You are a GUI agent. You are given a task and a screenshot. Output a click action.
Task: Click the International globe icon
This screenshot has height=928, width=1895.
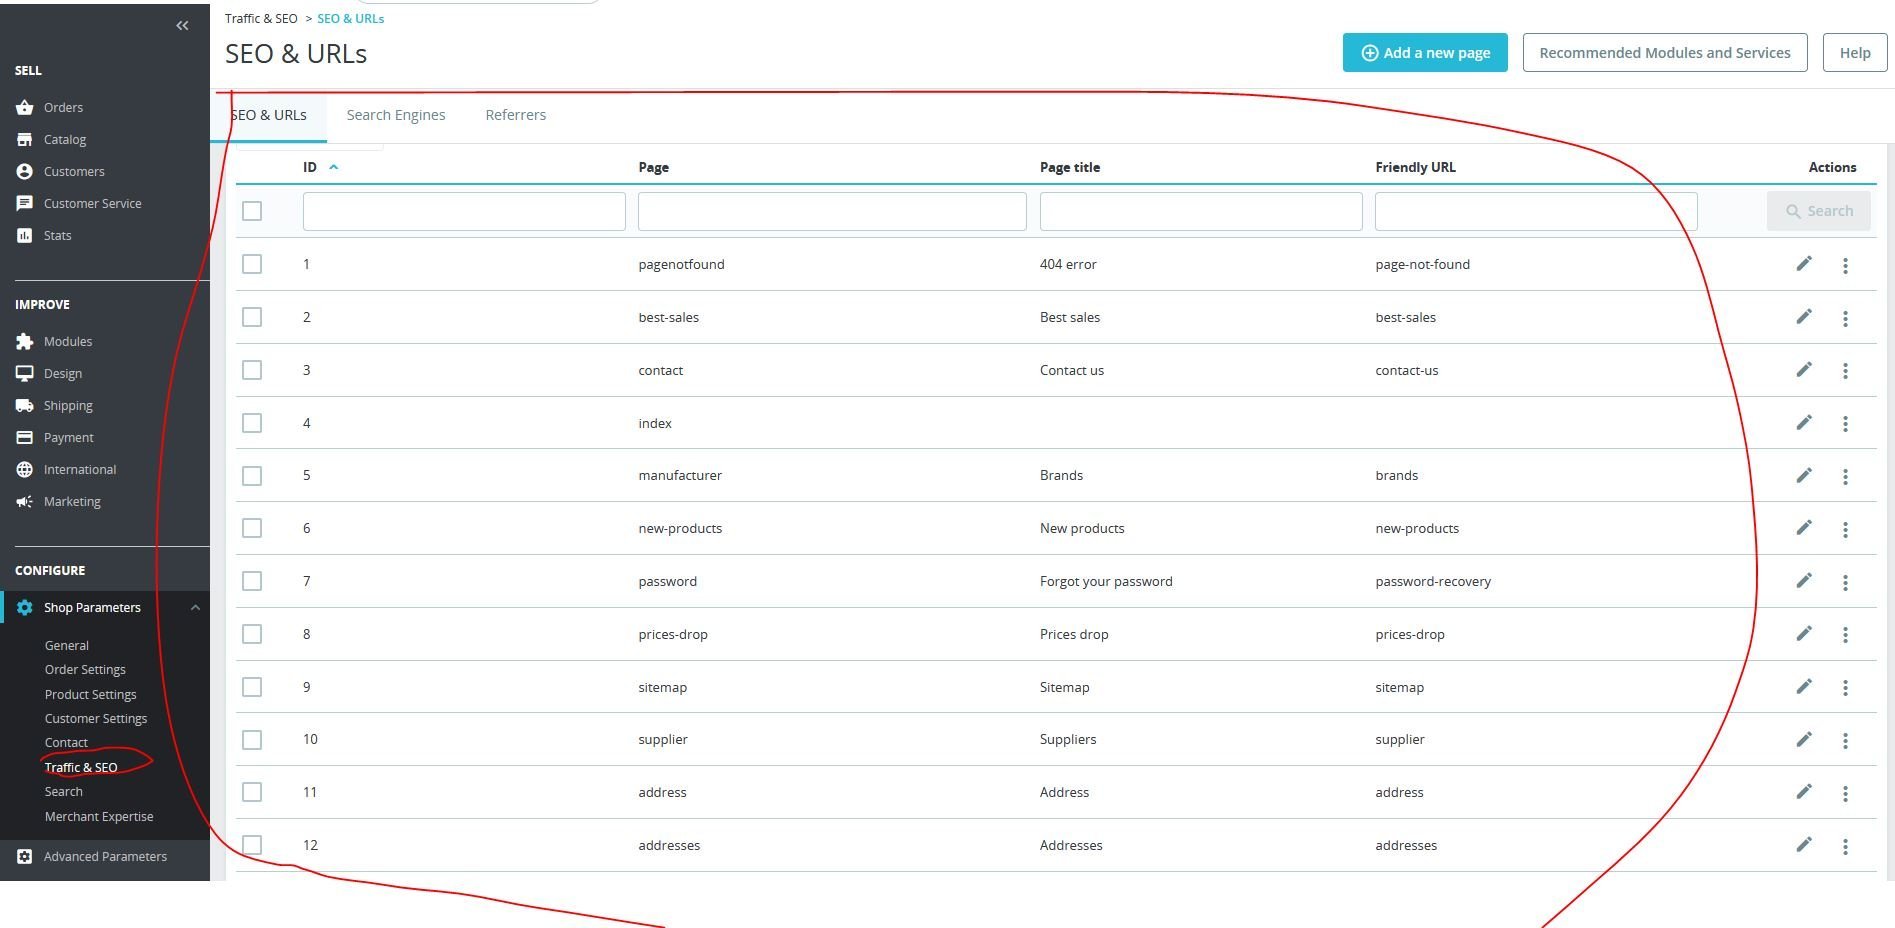point(25,469)
